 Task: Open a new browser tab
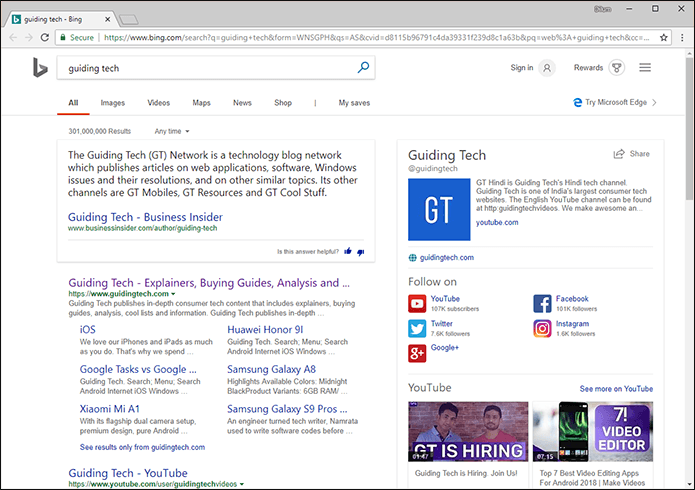[x=129, y=20]
